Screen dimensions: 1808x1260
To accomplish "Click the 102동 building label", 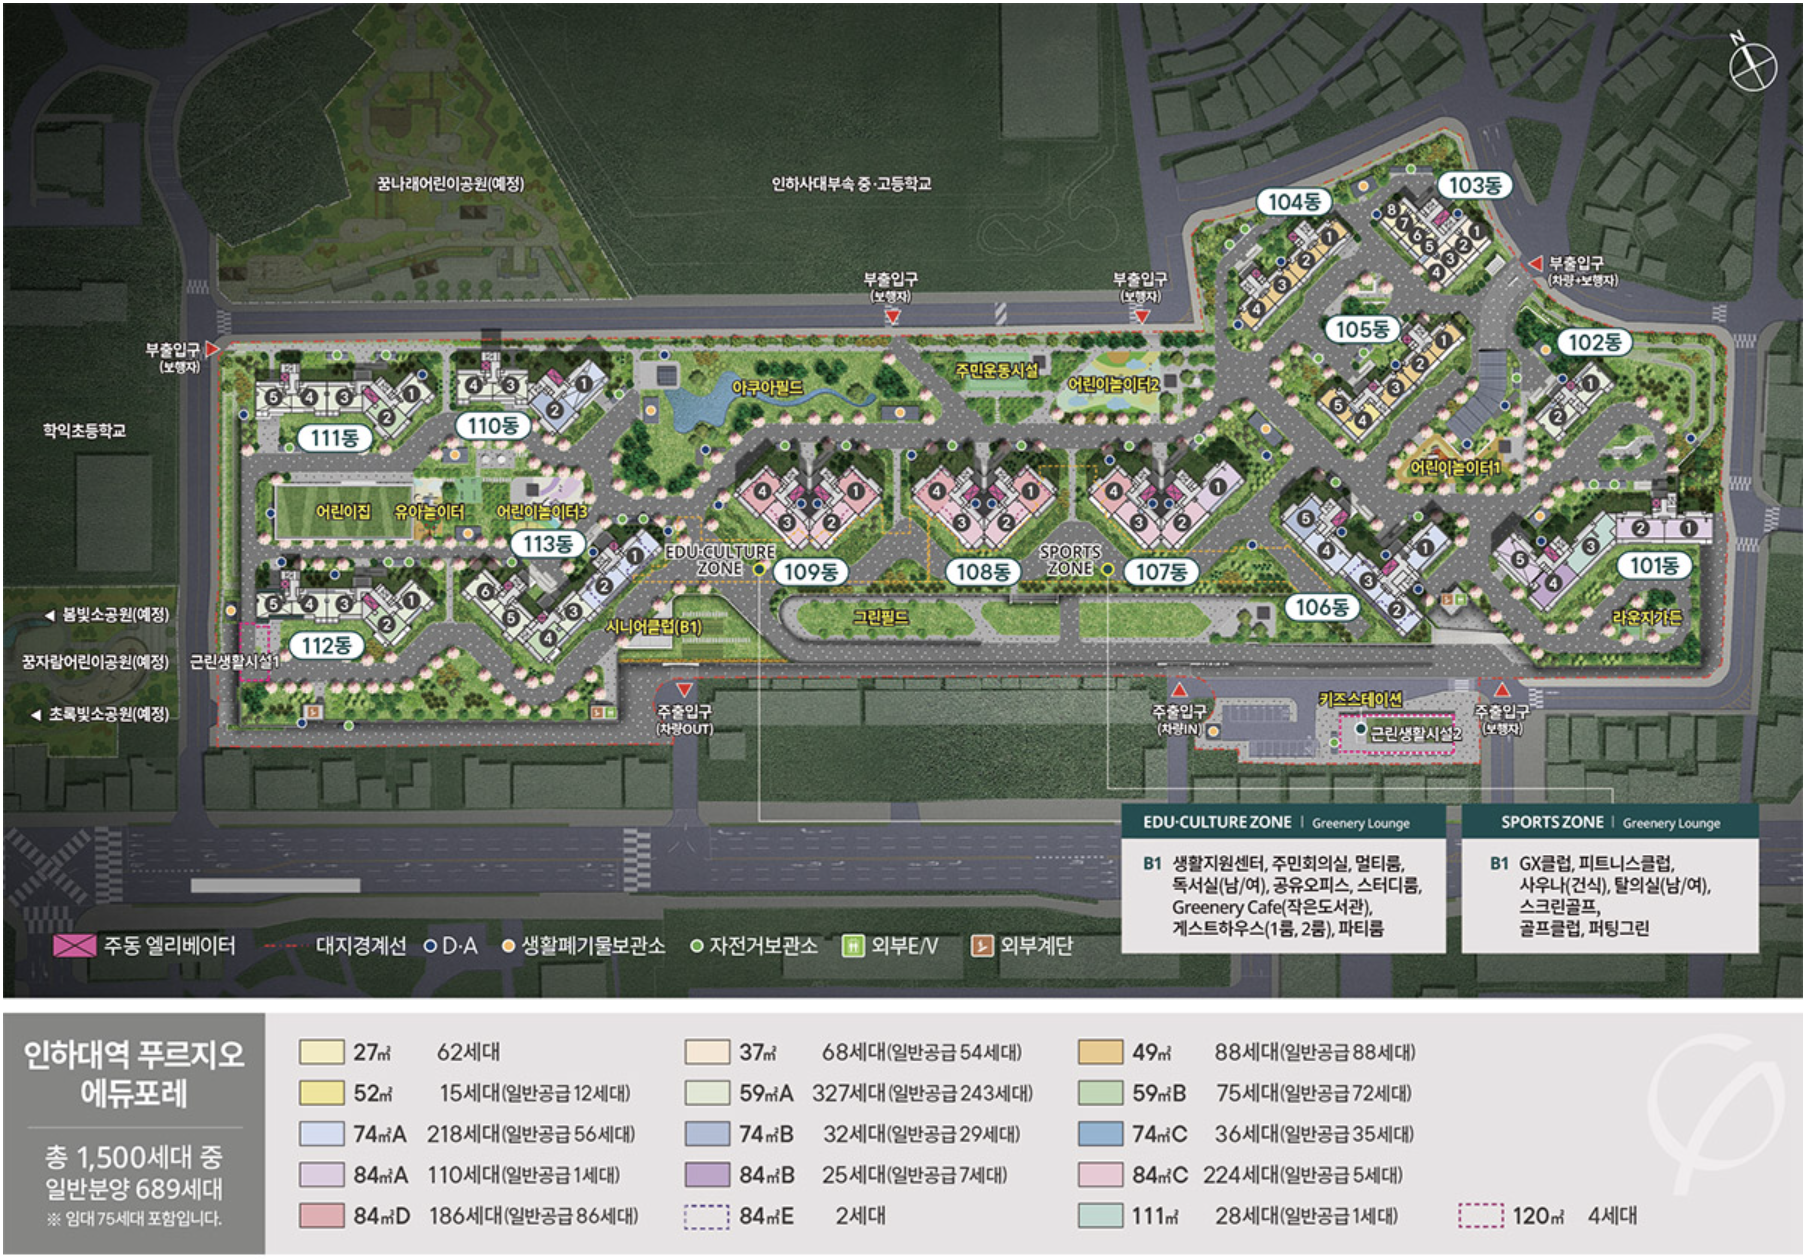I will pos(1594,342).
